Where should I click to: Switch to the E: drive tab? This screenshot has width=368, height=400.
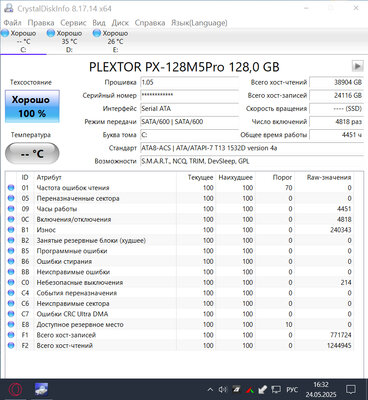115,41
